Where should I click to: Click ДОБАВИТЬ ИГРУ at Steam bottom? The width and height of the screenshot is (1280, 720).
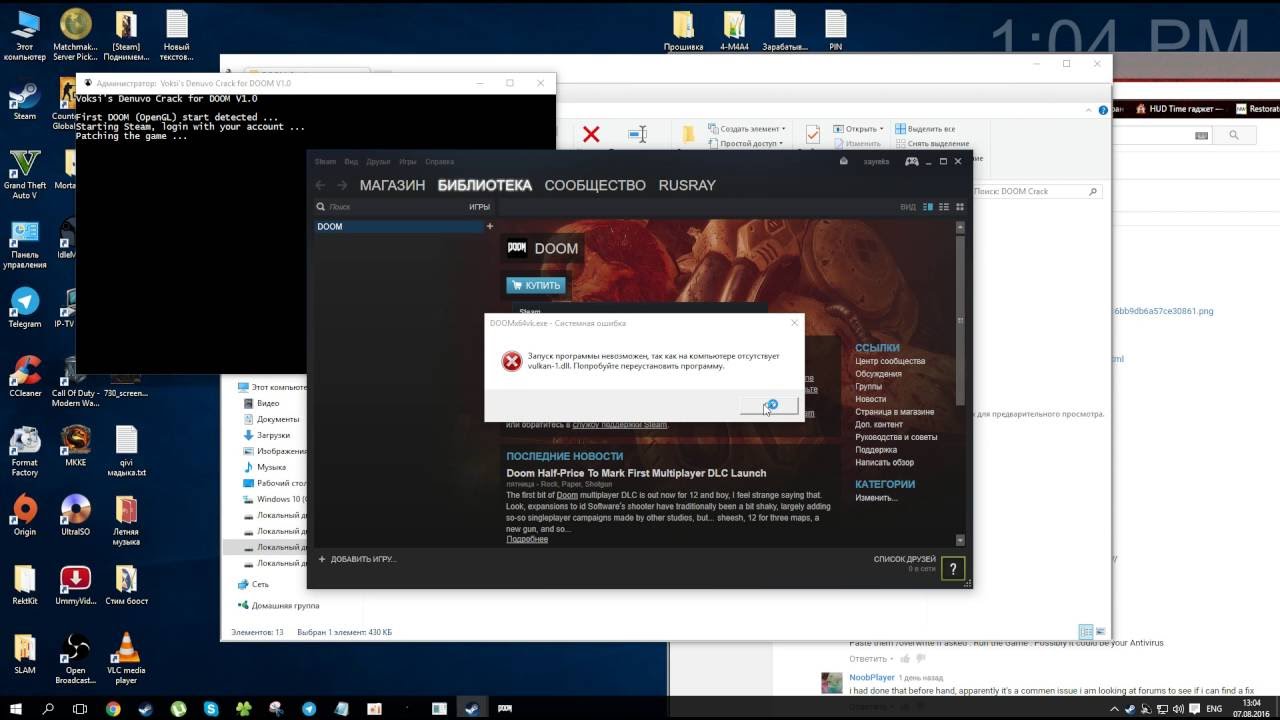(x=357, y=559)
